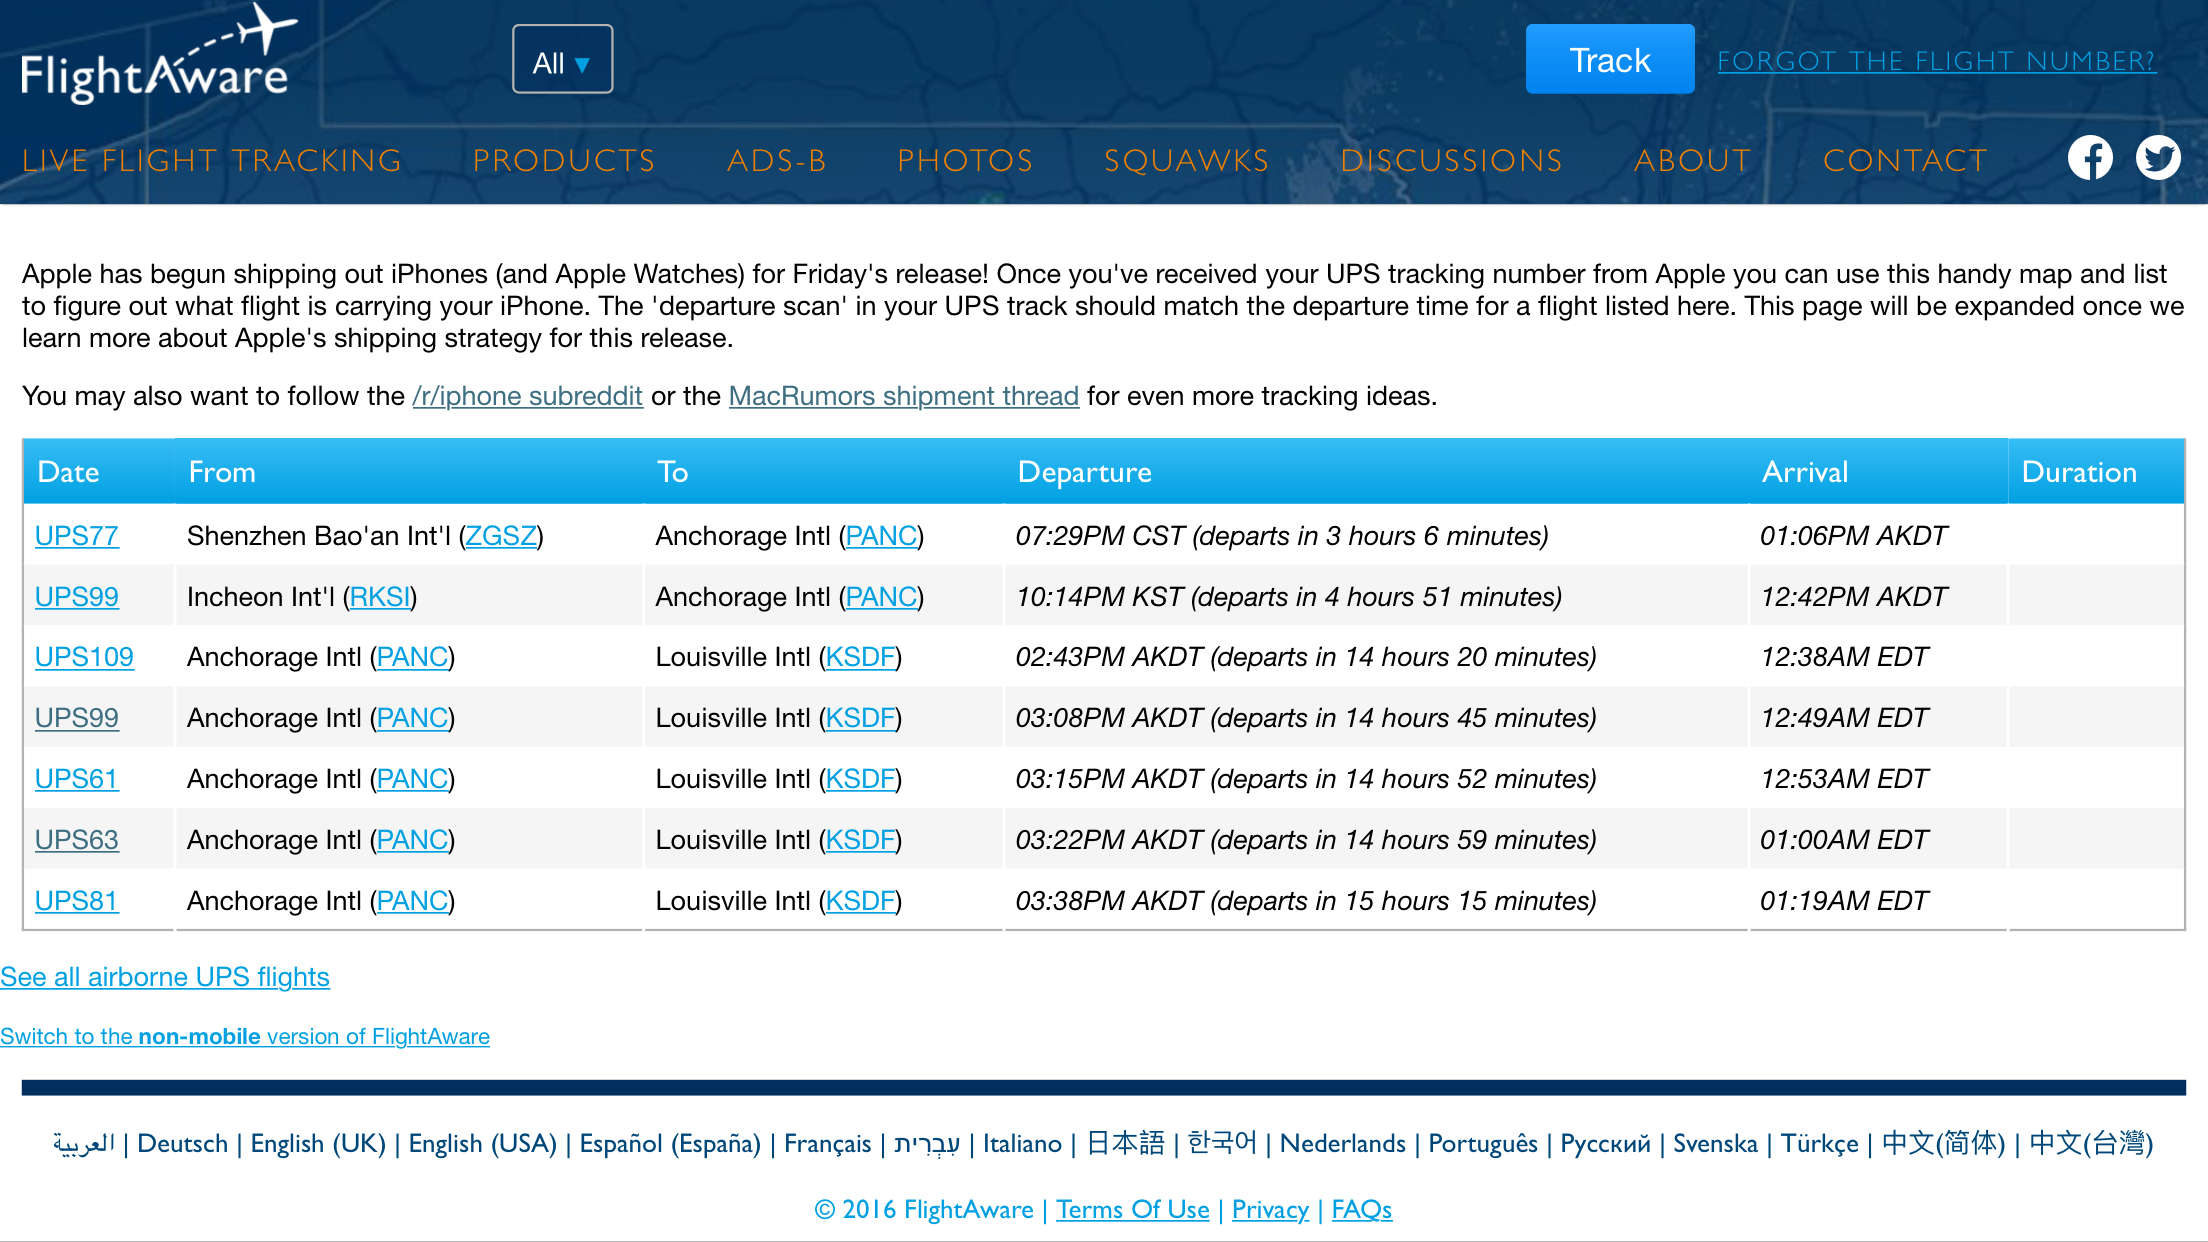Viewport: 2208px width, 1242px height.
Task: Open the Twitter icon in header
Action: (x=2158, y=158)
